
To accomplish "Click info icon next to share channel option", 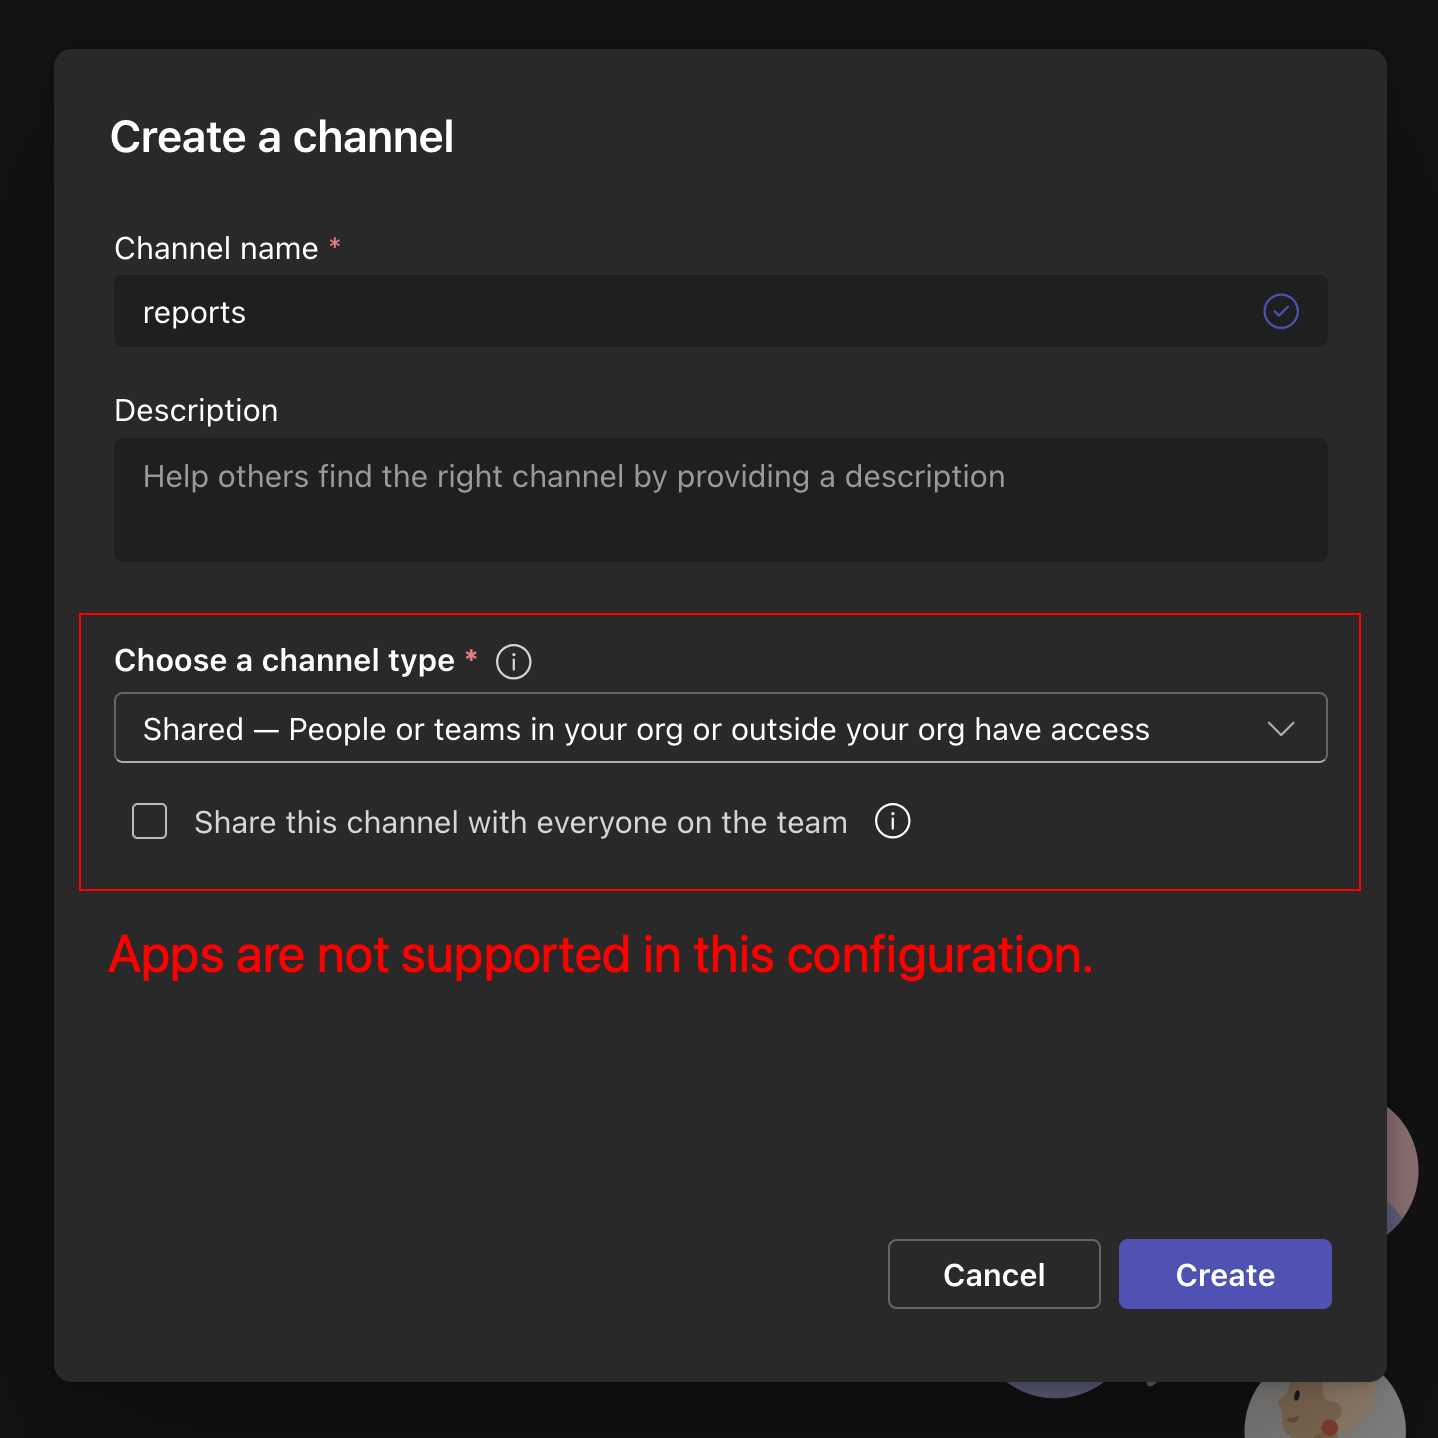I will (x=892, y=822).
